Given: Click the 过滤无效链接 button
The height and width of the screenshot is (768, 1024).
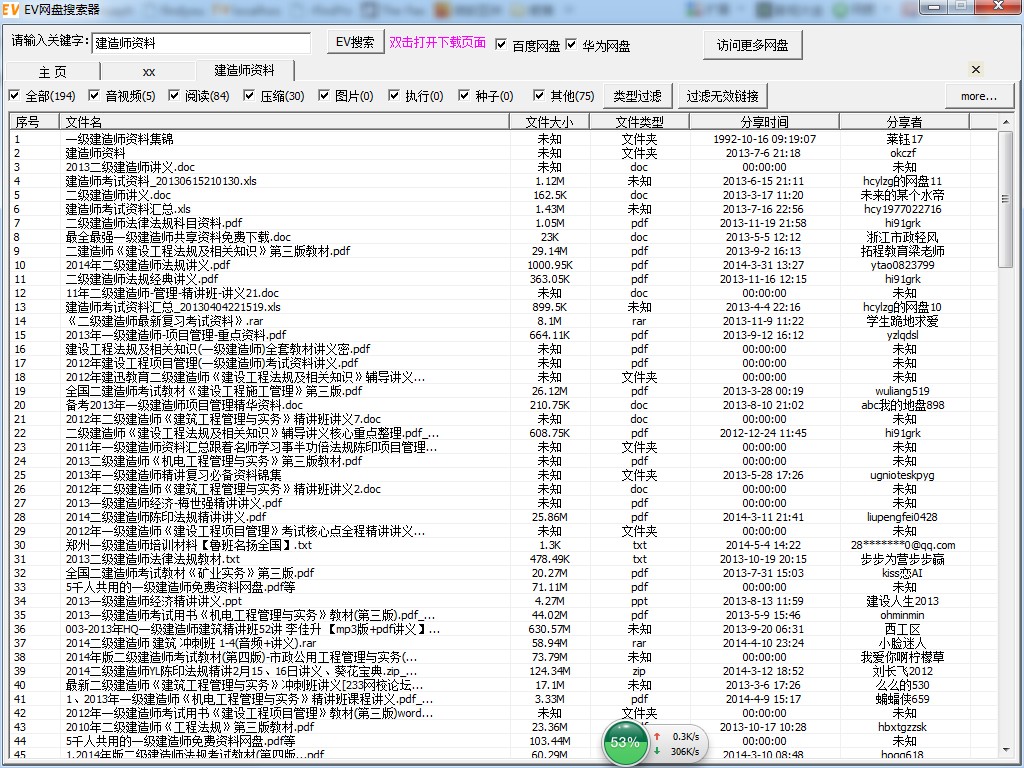Looking at the screenshot, I should (x=722, y=96).
